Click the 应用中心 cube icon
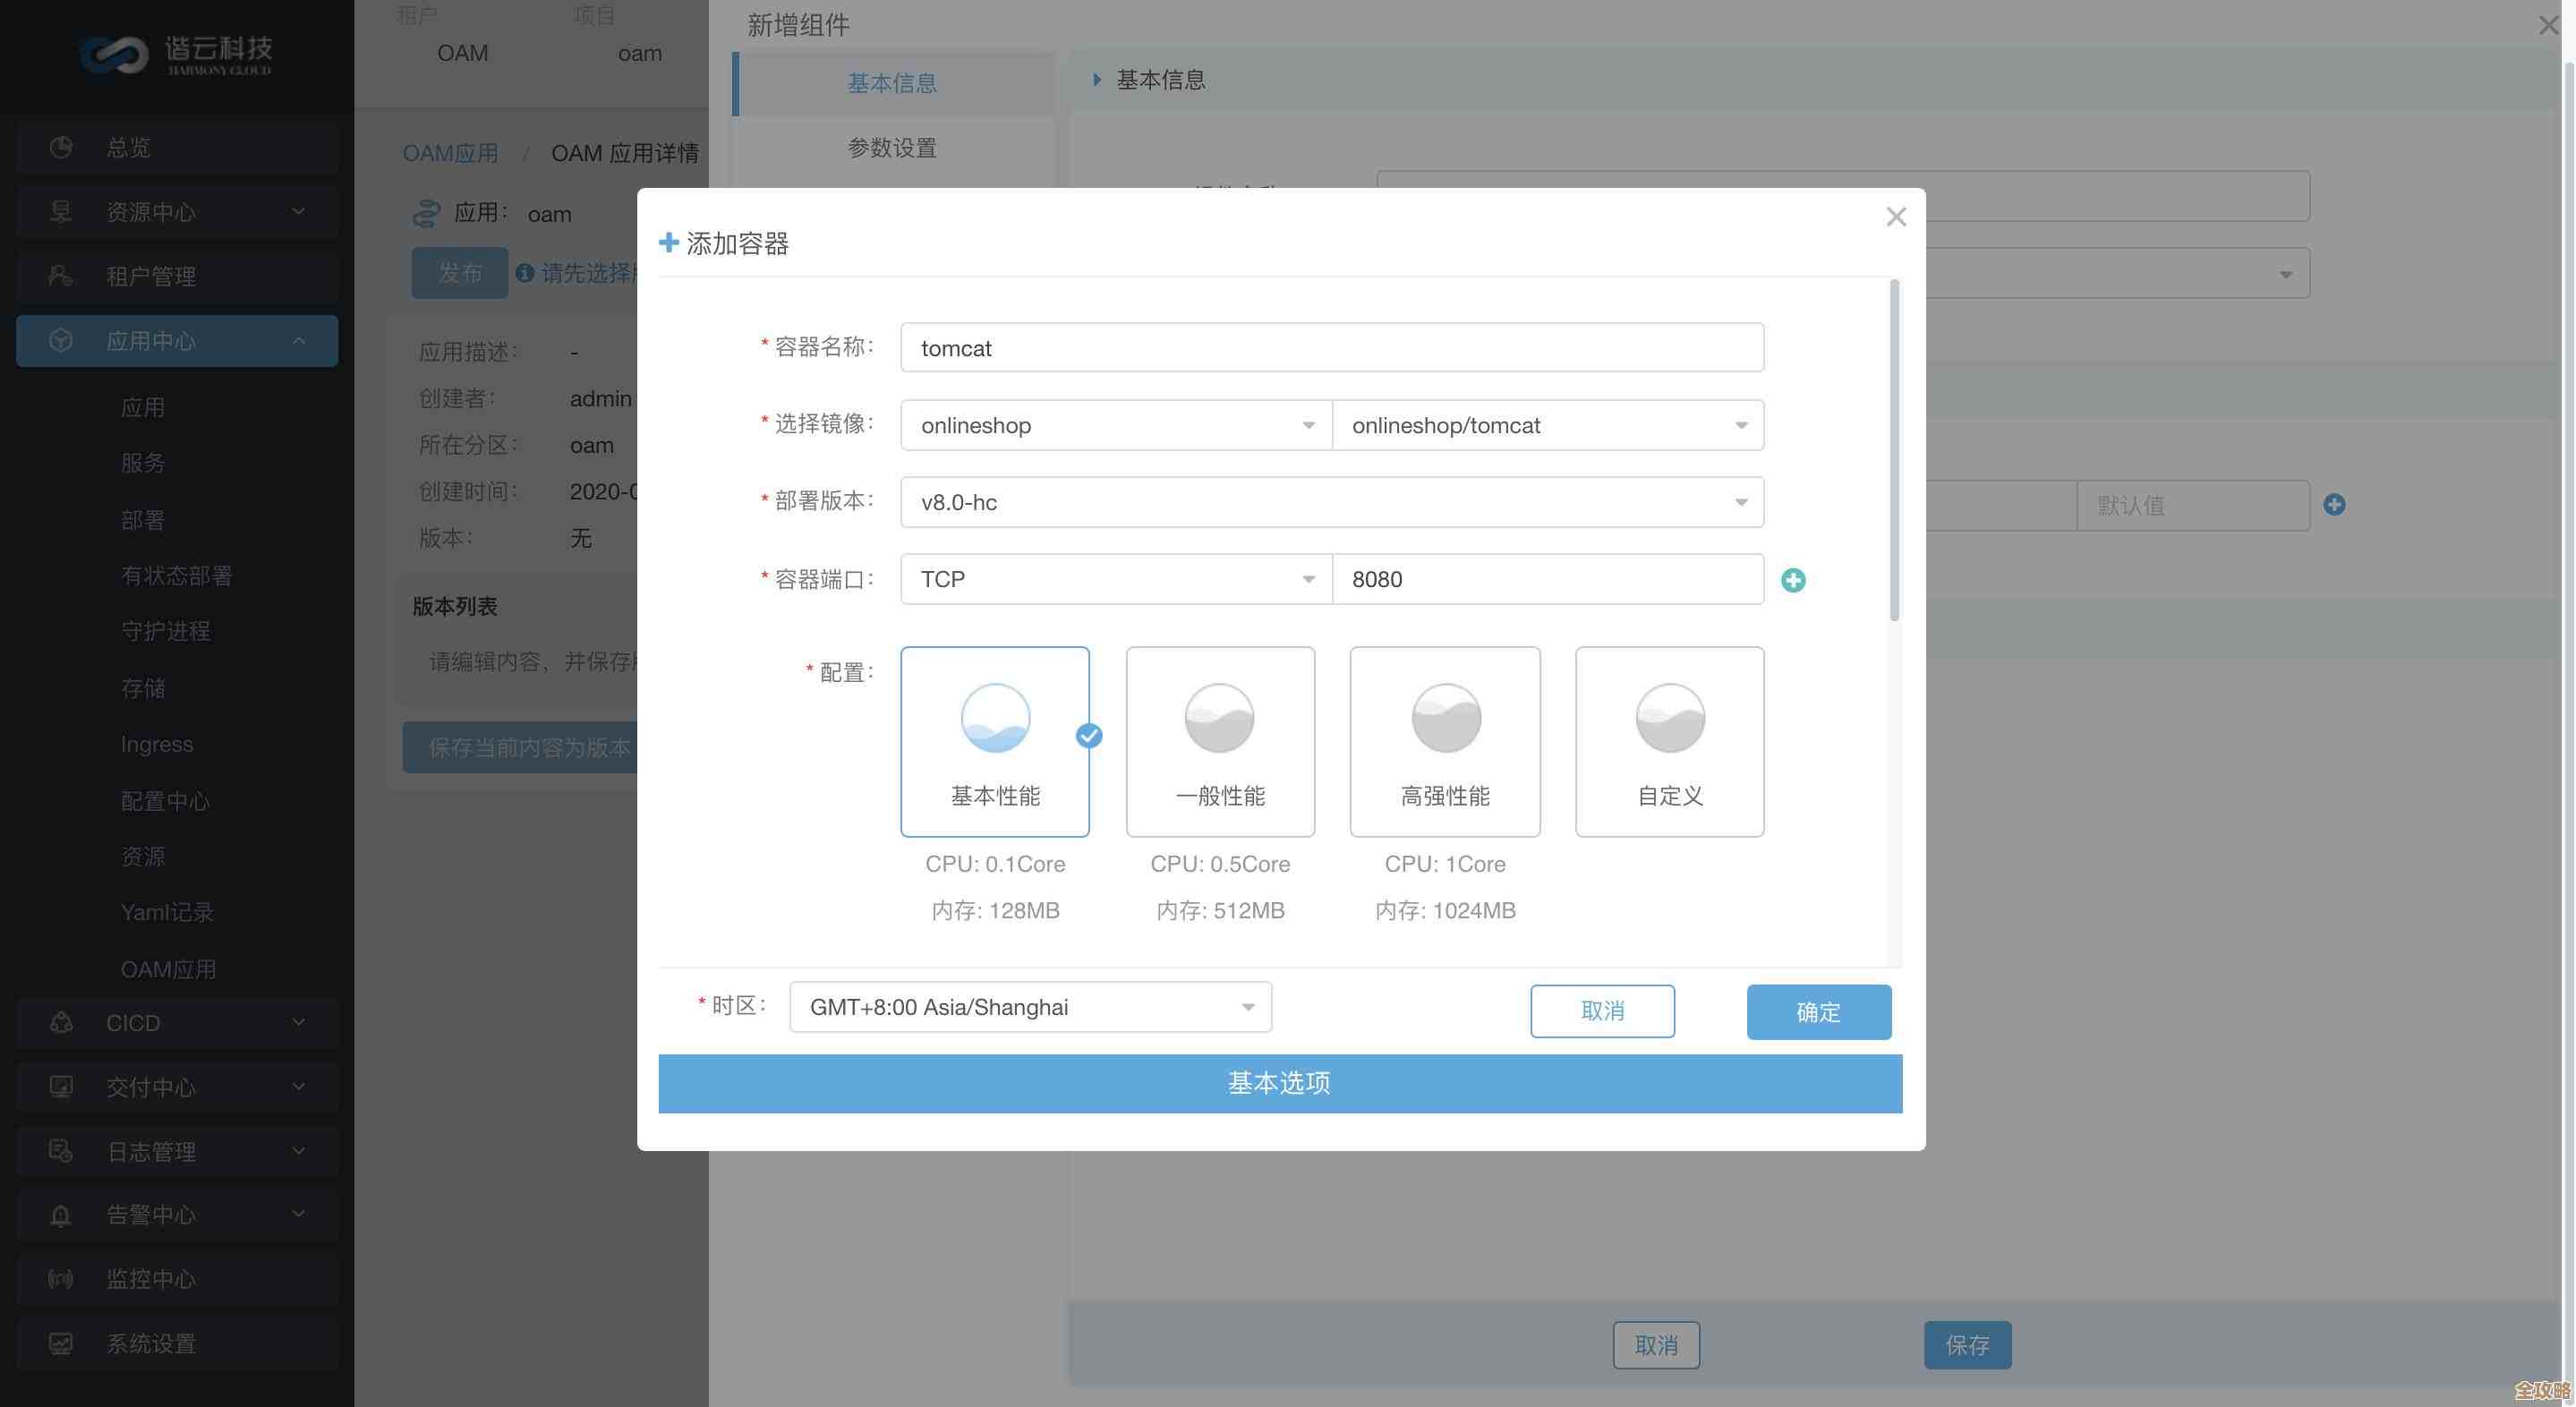Viewport: 2576px width, 1407px height. click(60, 340)
